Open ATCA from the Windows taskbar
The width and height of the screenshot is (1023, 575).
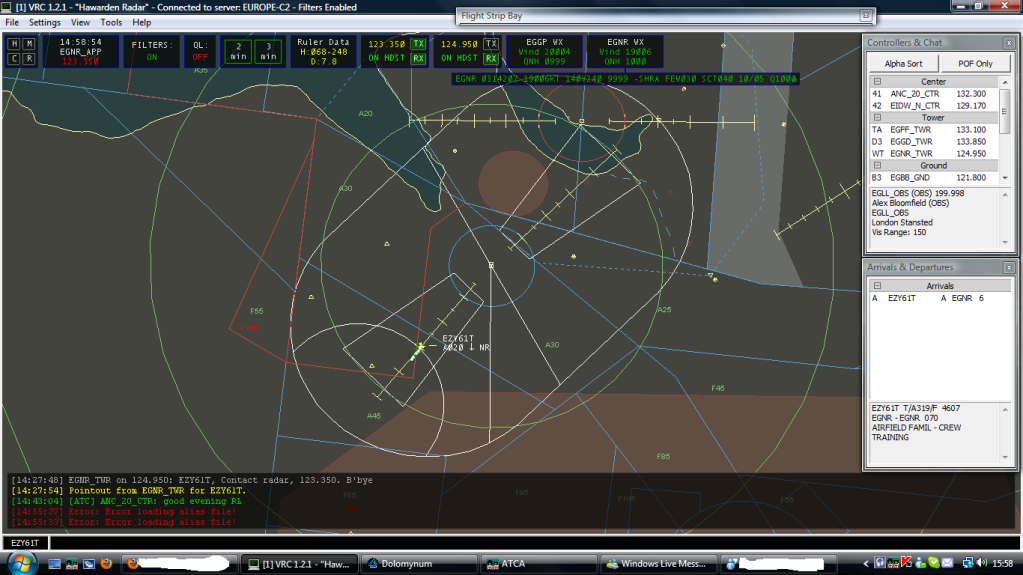point(536,564)
